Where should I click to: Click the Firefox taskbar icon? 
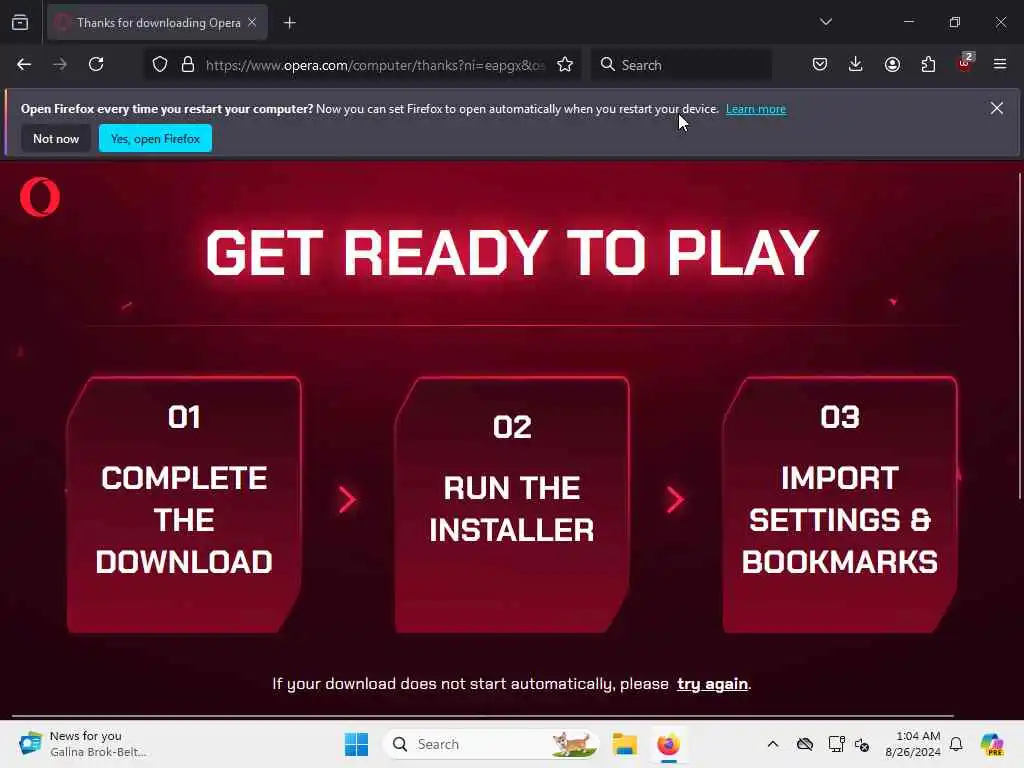point(668,744)
